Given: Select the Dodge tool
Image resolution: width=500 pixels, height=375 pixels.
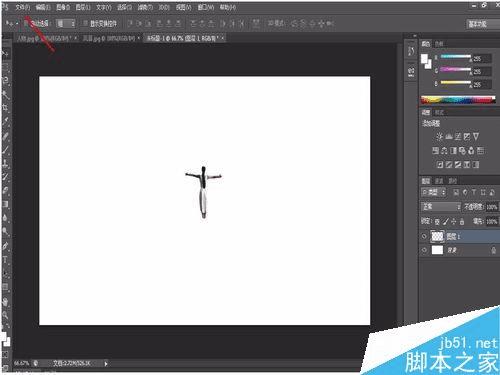Looking at the screenshot, I should pos(5,231).
